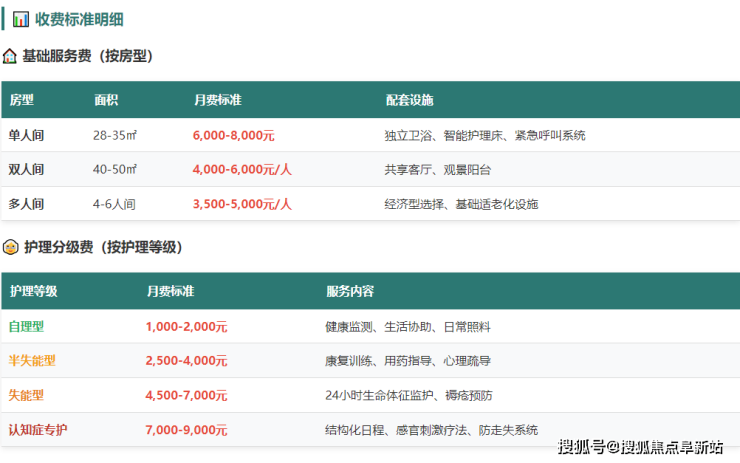This screenshot has height=463, width=740.
Task: Select the 双人间 row label
Action: click(x=27, y=169)
